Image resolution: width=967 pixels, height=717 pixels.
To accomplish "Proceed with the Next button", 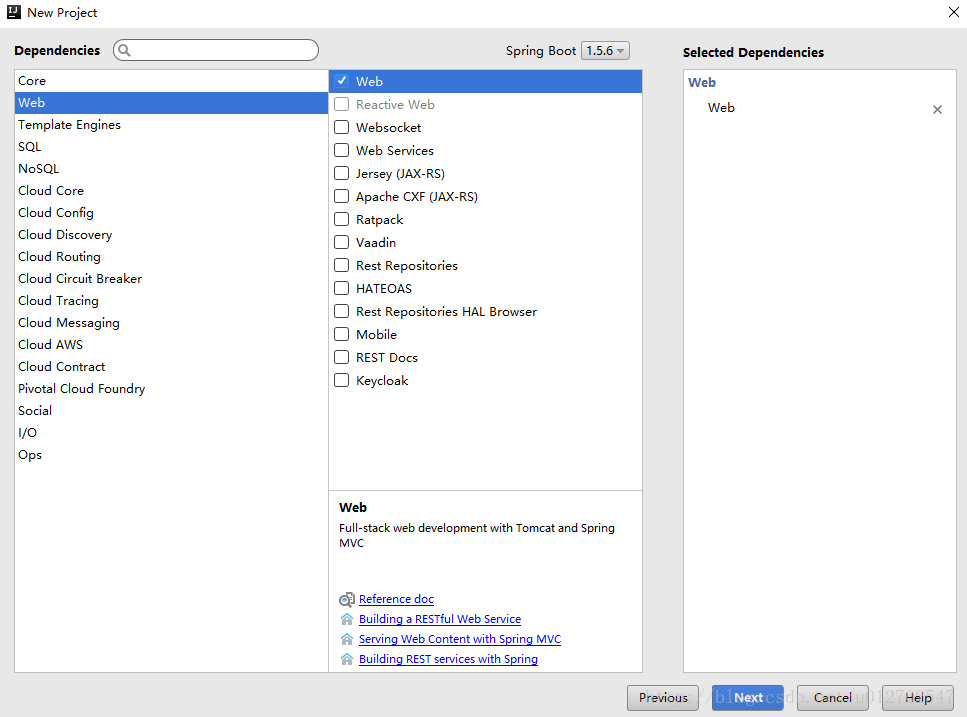I will pyautogui.click(x=748, y=697).
